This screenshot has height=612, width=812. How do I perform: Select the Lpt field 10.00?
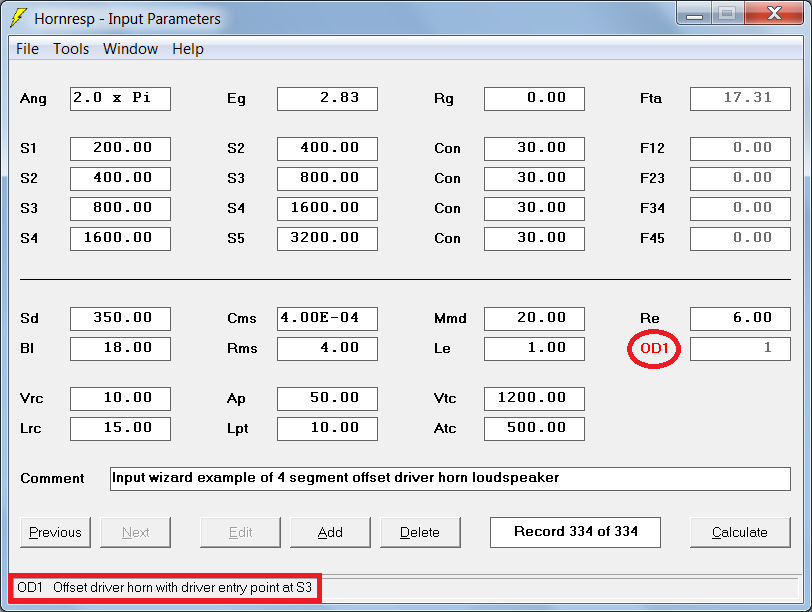point(327,429)
